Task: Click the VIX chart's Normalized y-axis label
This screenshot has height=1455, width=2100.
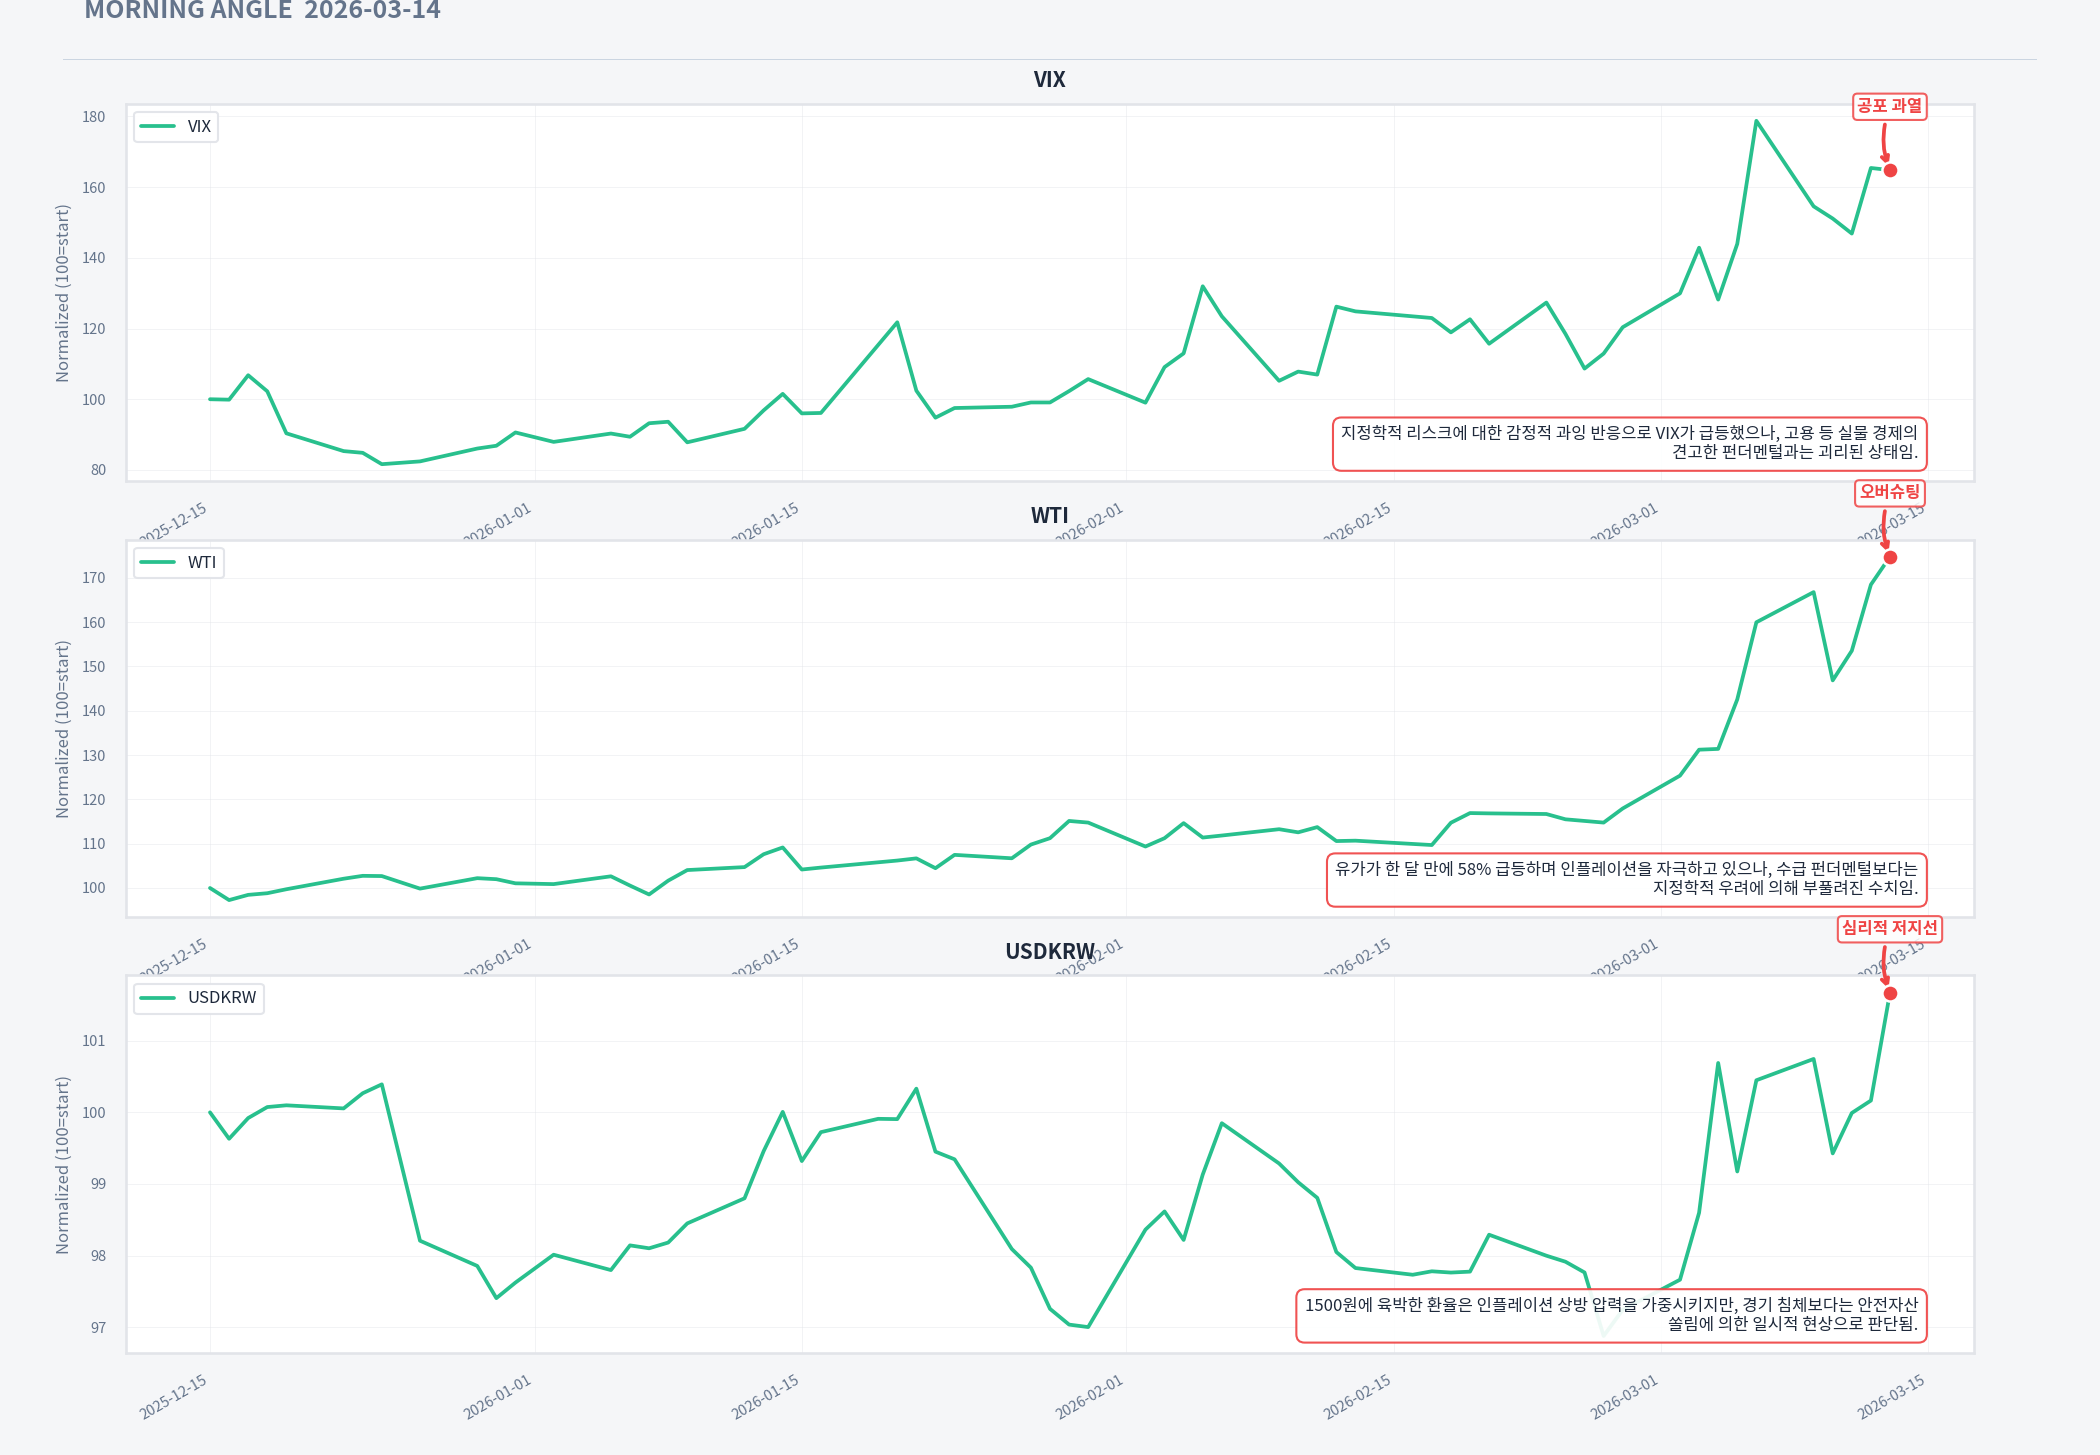Action: (63, 293)
